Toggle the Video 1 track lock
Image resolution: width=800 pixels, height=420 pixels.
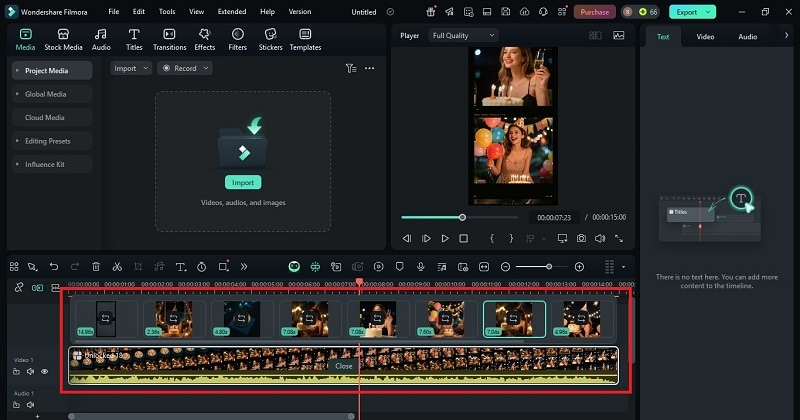point(16,372)
